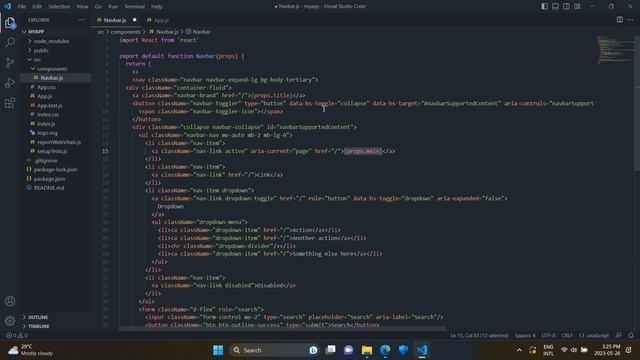The image size is (640, 360).
Task: Open File Explorer from taskbar
Action: 367,350
